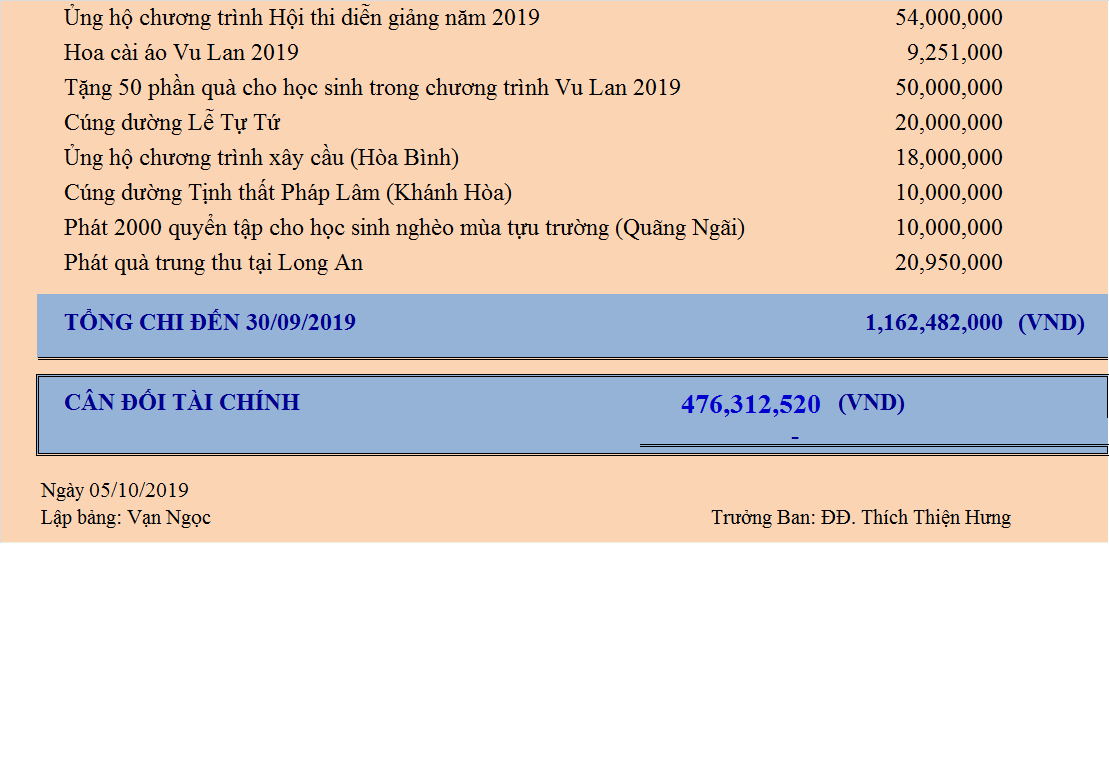This screenshot has height=770, width=1109.
Task: Select the 'Cúng dường Lễ Tự Tứ' entry
Action: pos(172,123)
